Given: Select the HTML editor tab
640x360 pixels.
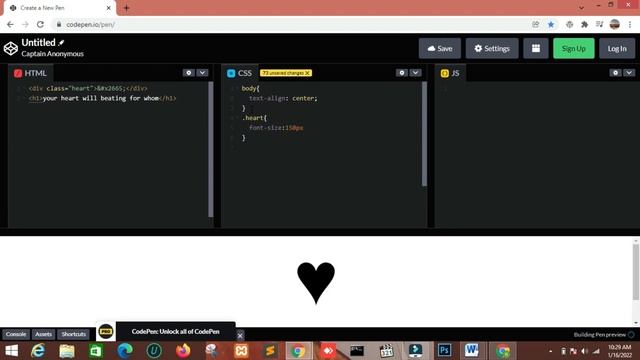Looking at the screenshot, I should [31, 73].
